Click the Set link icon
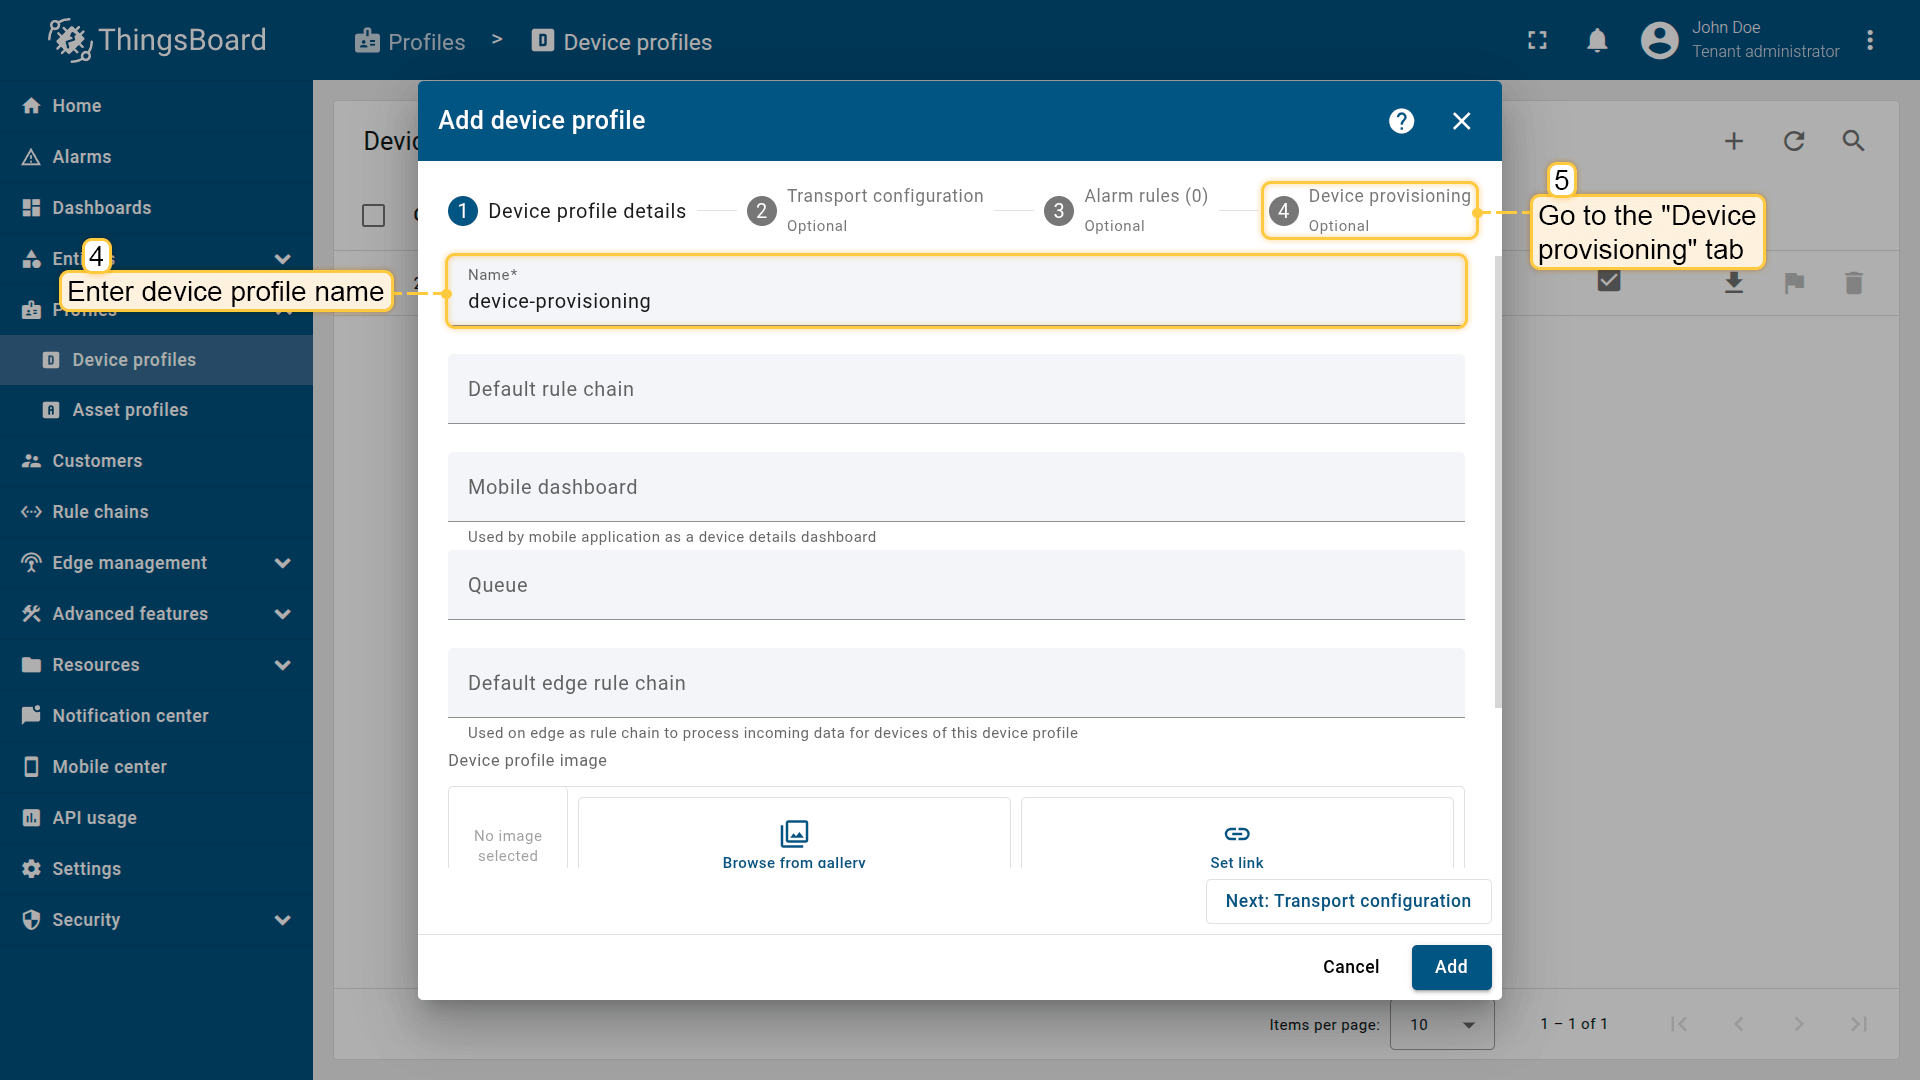The height and width of the screenshot is (1080, 1920). [1236, 833]
